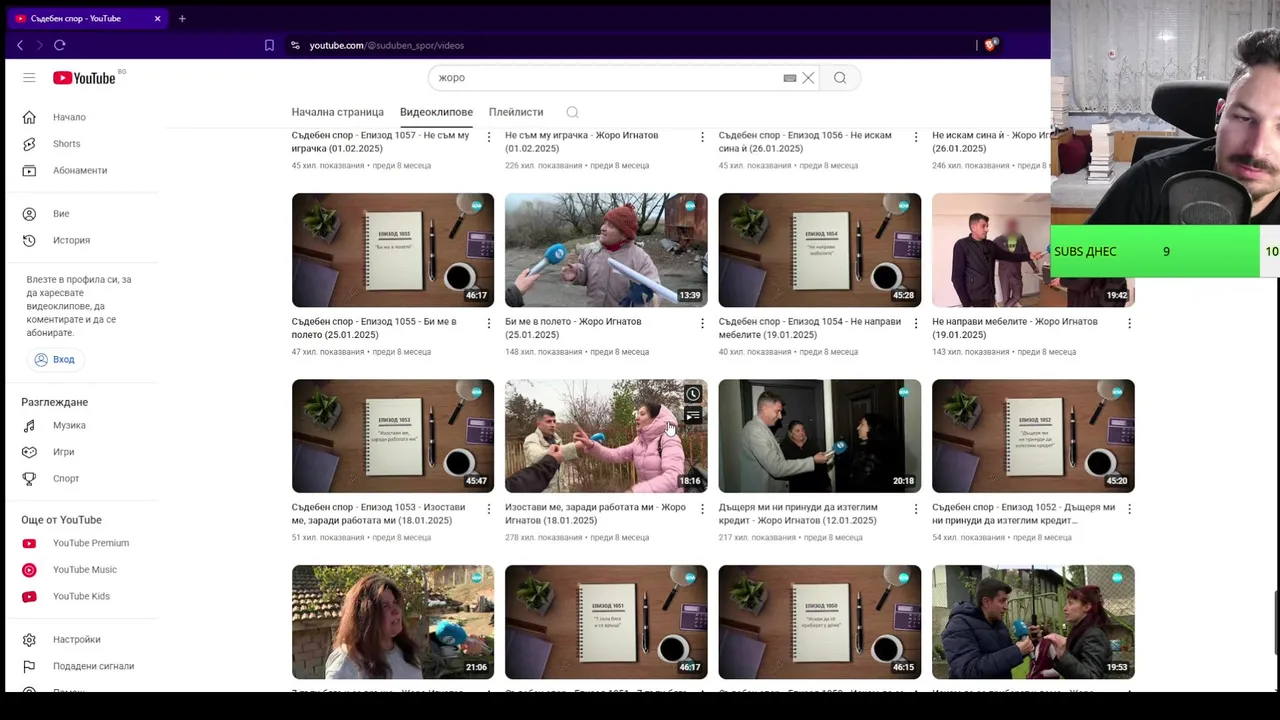Play Изоставиме 18:16 thumbnail
Viewport: 1280px width, 720px height.
coord(606,436)
